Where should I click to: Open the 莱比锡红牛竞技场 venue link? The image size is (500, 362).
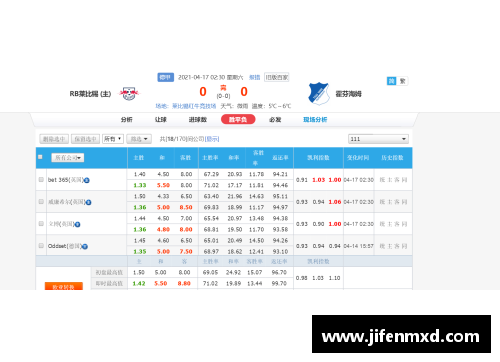[194, 106]
